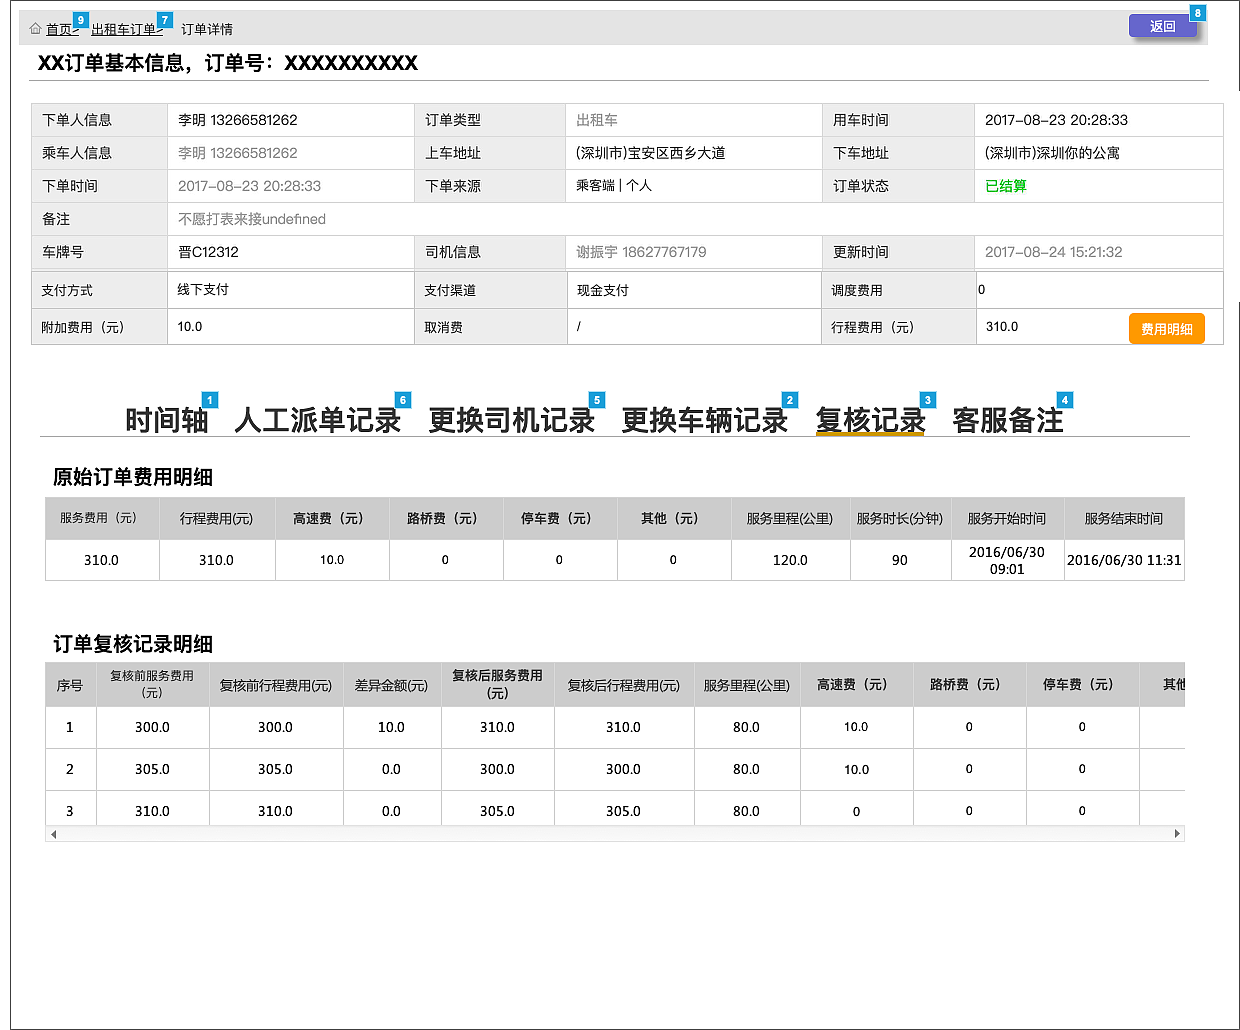This screenshot has height=1030, width=1240.
Task: Select the 复核记录 tab
Action: click(870, 420)
